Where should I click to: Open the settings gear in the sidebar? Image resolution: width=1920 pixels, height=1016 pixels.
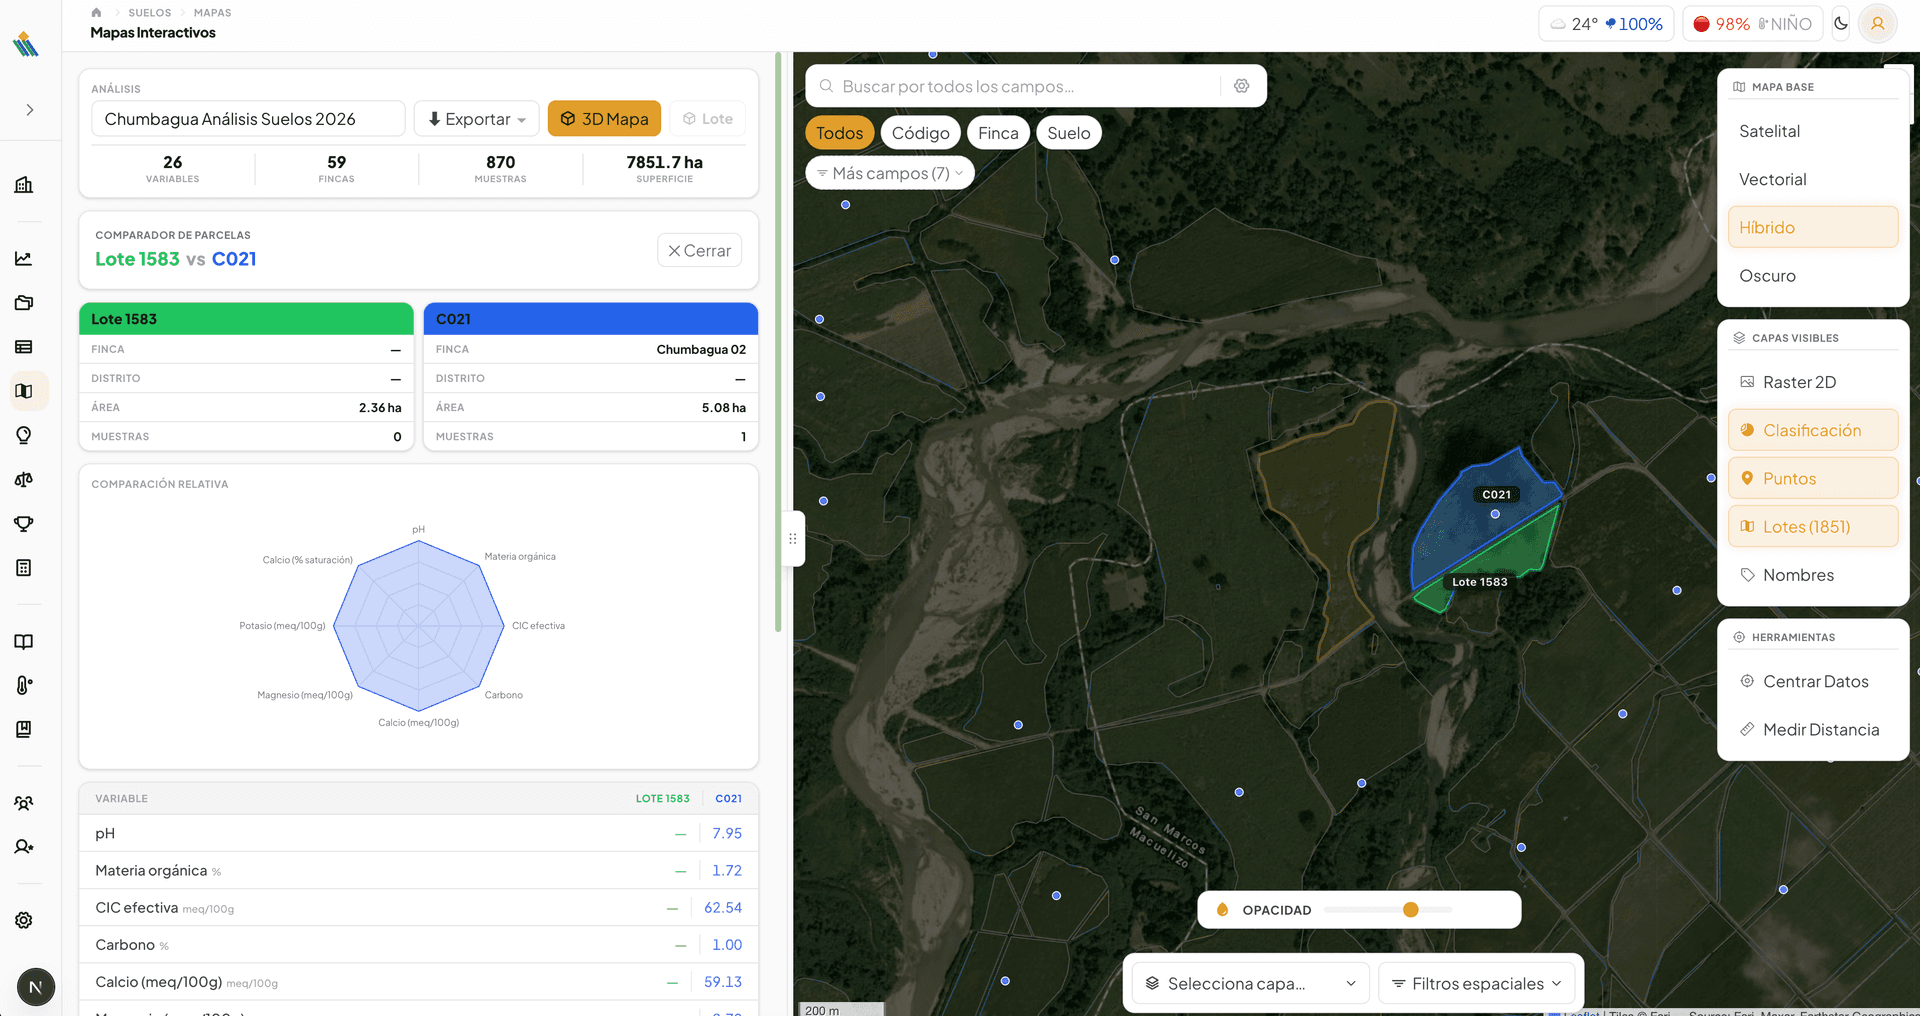click(24, 920)
